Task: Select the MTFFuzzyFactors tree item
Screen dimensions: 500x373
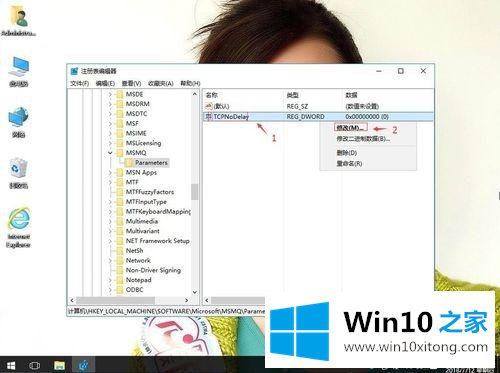Action: pyautogui.click(x=150, y=192)
